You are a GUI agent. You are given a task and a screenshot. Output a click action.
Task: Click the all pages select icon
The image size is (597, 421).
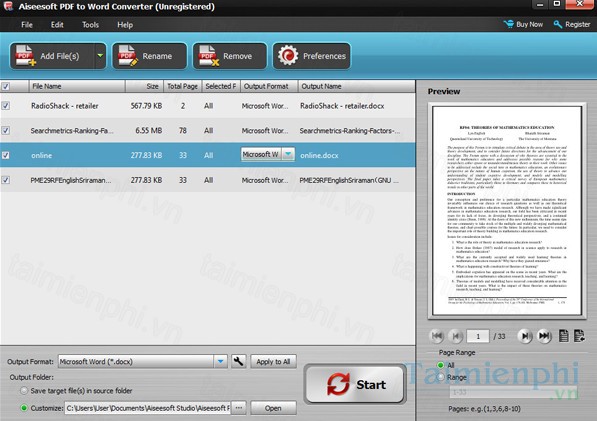pyautogui.click(x=579, y=336)
